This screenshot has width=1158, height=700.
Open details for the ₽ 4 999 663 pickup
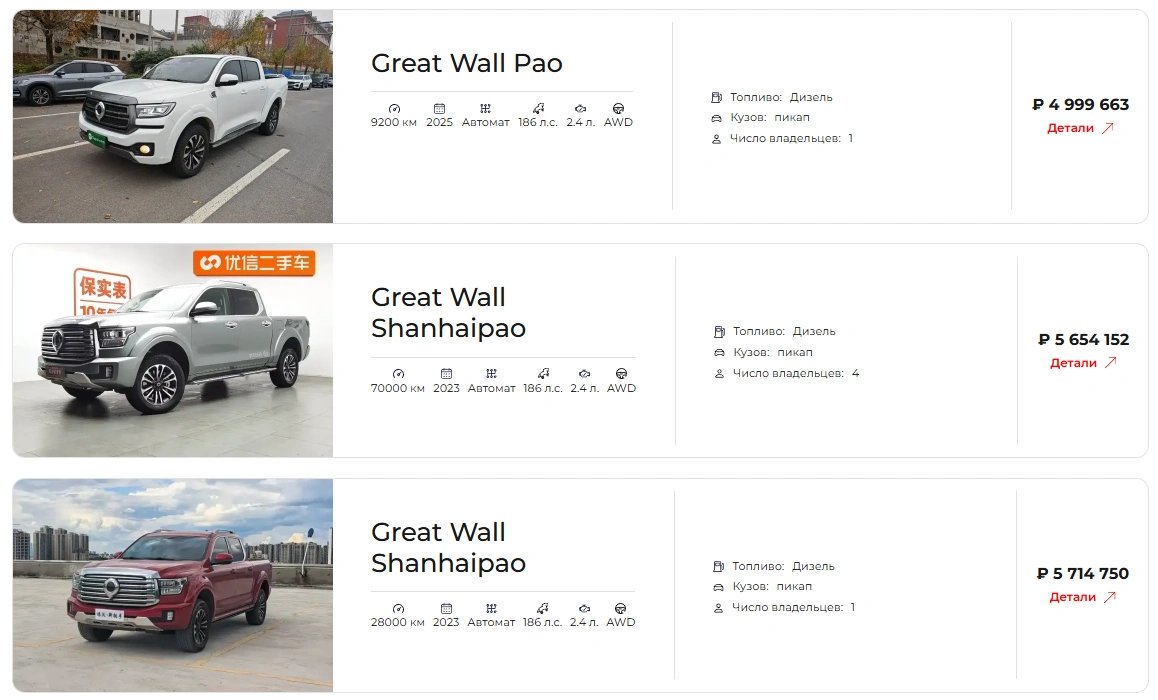[x=1080, y=128]
